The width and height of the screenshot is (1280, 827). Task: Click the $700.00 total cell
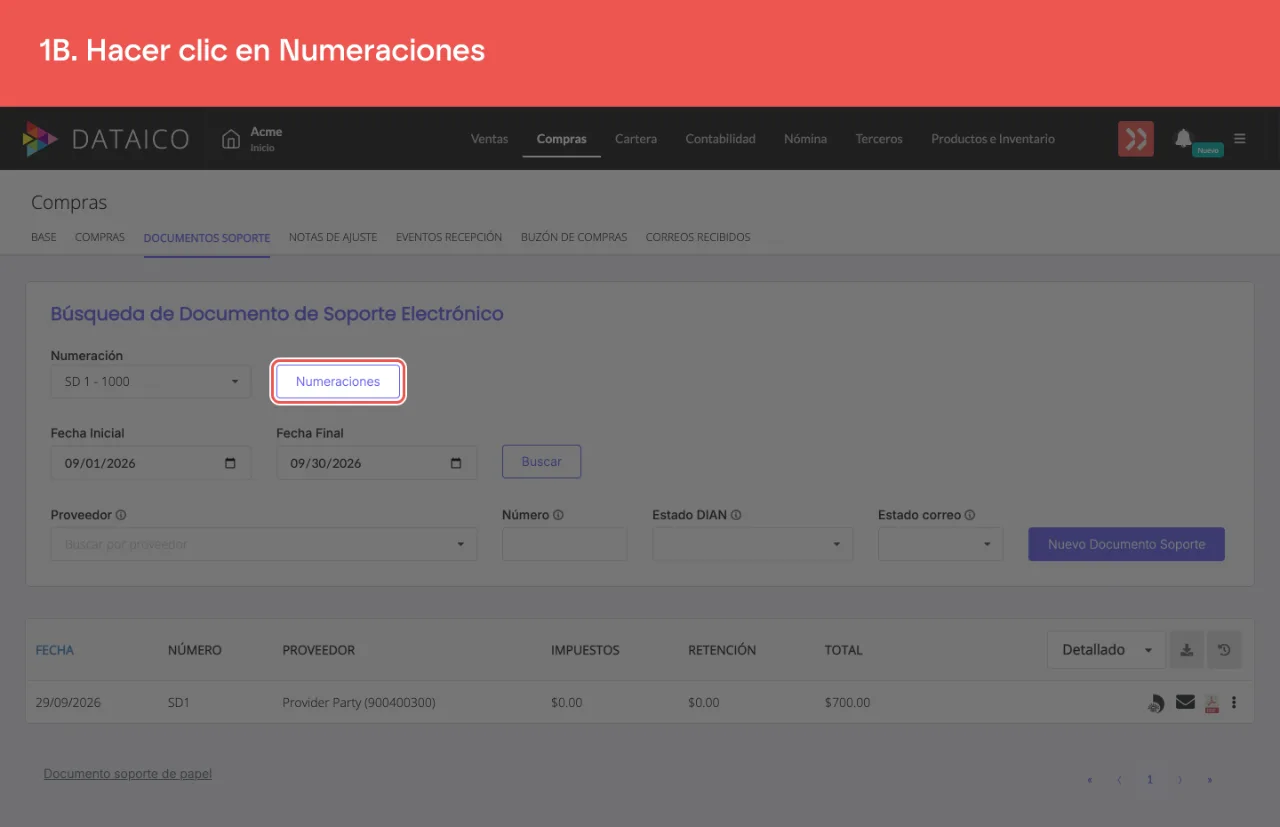coord(847,703)
